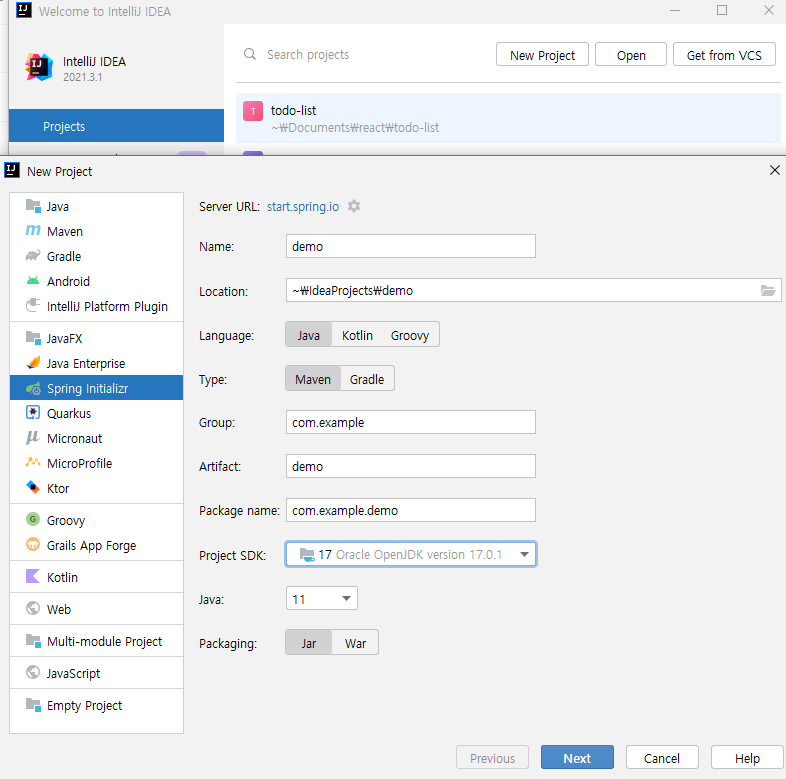Set packaging to War
This screenshot has width=786, height=779.
point(355,643)
